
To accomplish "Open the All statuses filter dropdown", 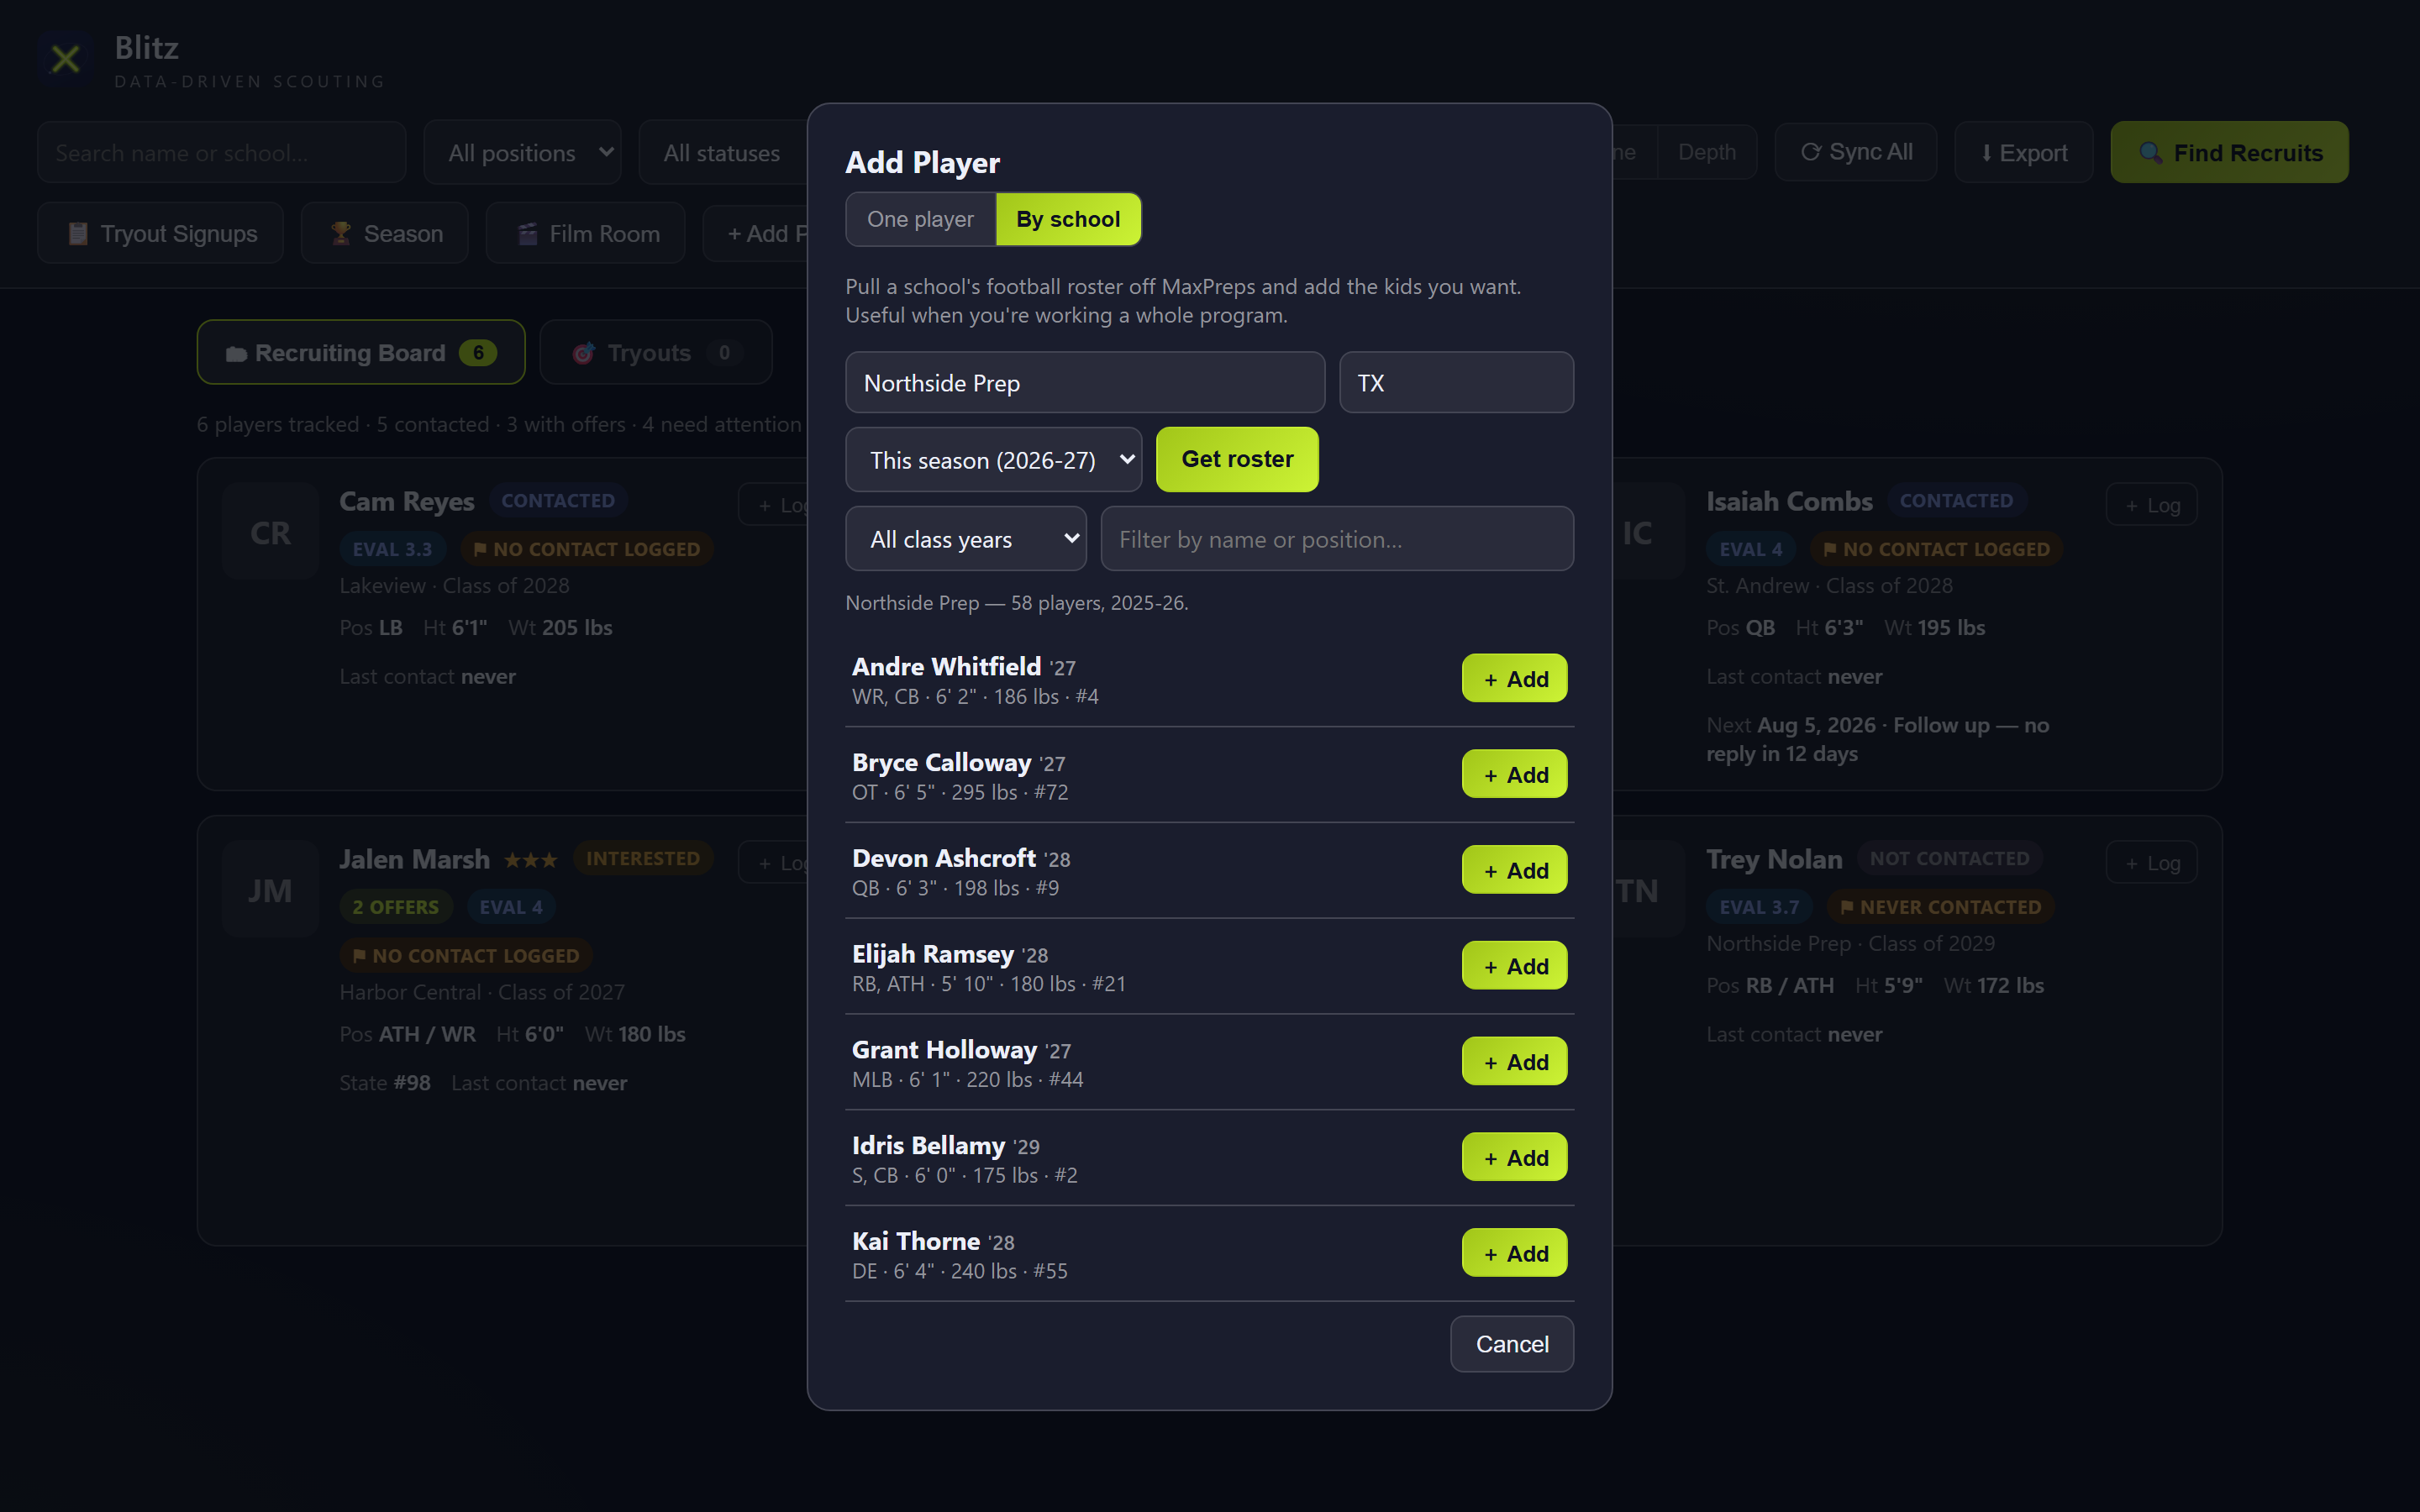I will pos(722,153).
